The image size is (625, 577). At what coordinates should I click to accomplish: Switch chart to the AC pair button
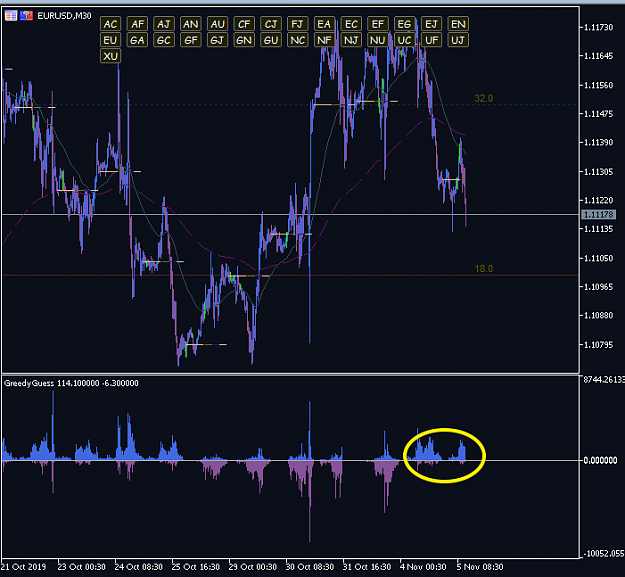pyautogui.click(x=110, y=24)
